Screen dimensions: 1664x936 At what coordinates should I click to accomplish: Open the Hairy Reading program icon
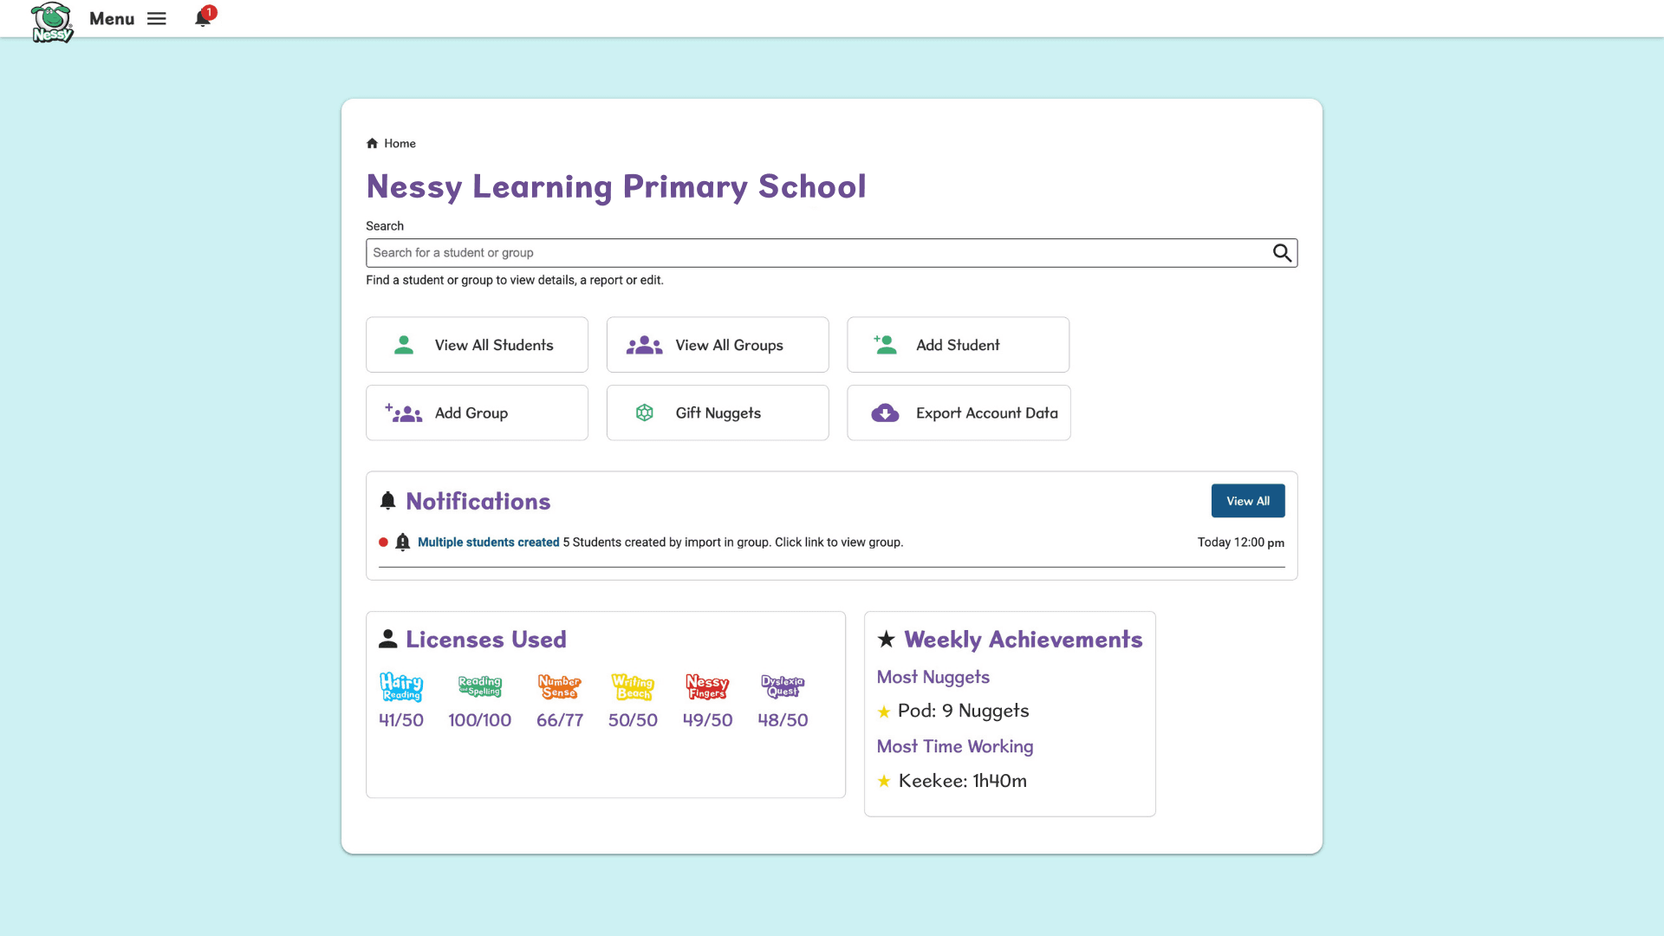click(401, 687)
